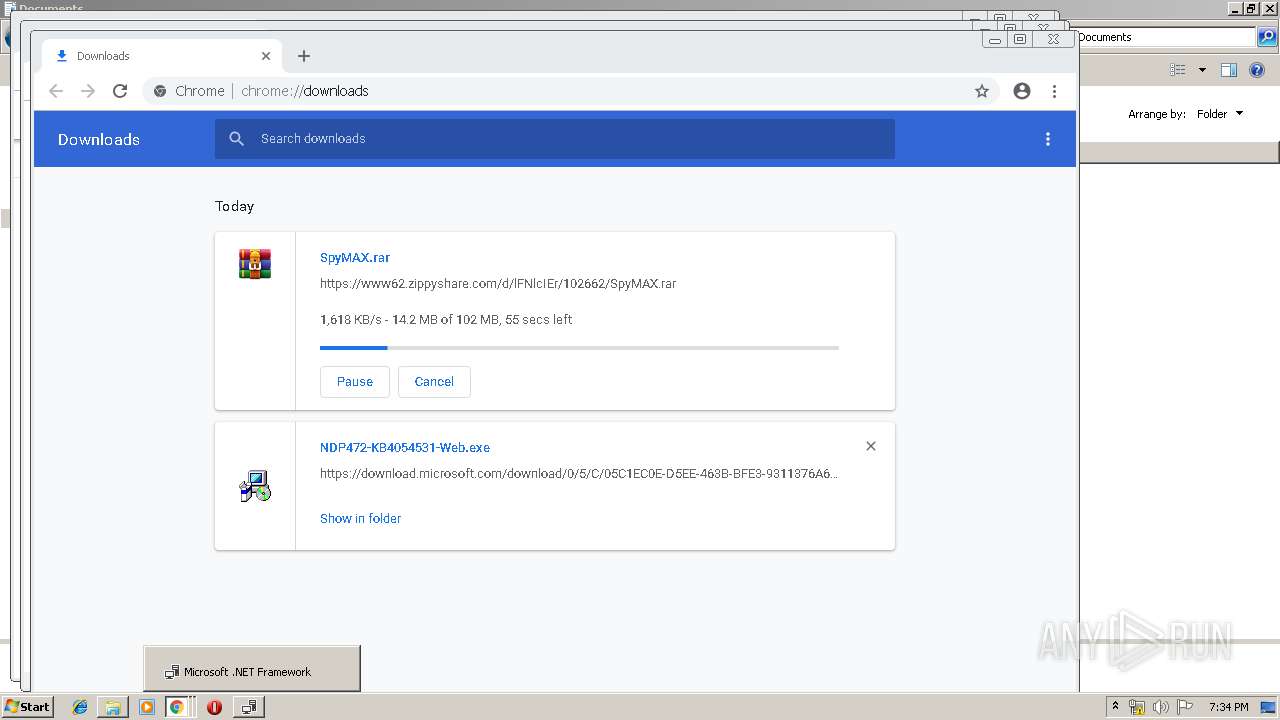Show hidden system tray icons
This screenshot has height=720, width=1280.
[x=1115, y=707]
